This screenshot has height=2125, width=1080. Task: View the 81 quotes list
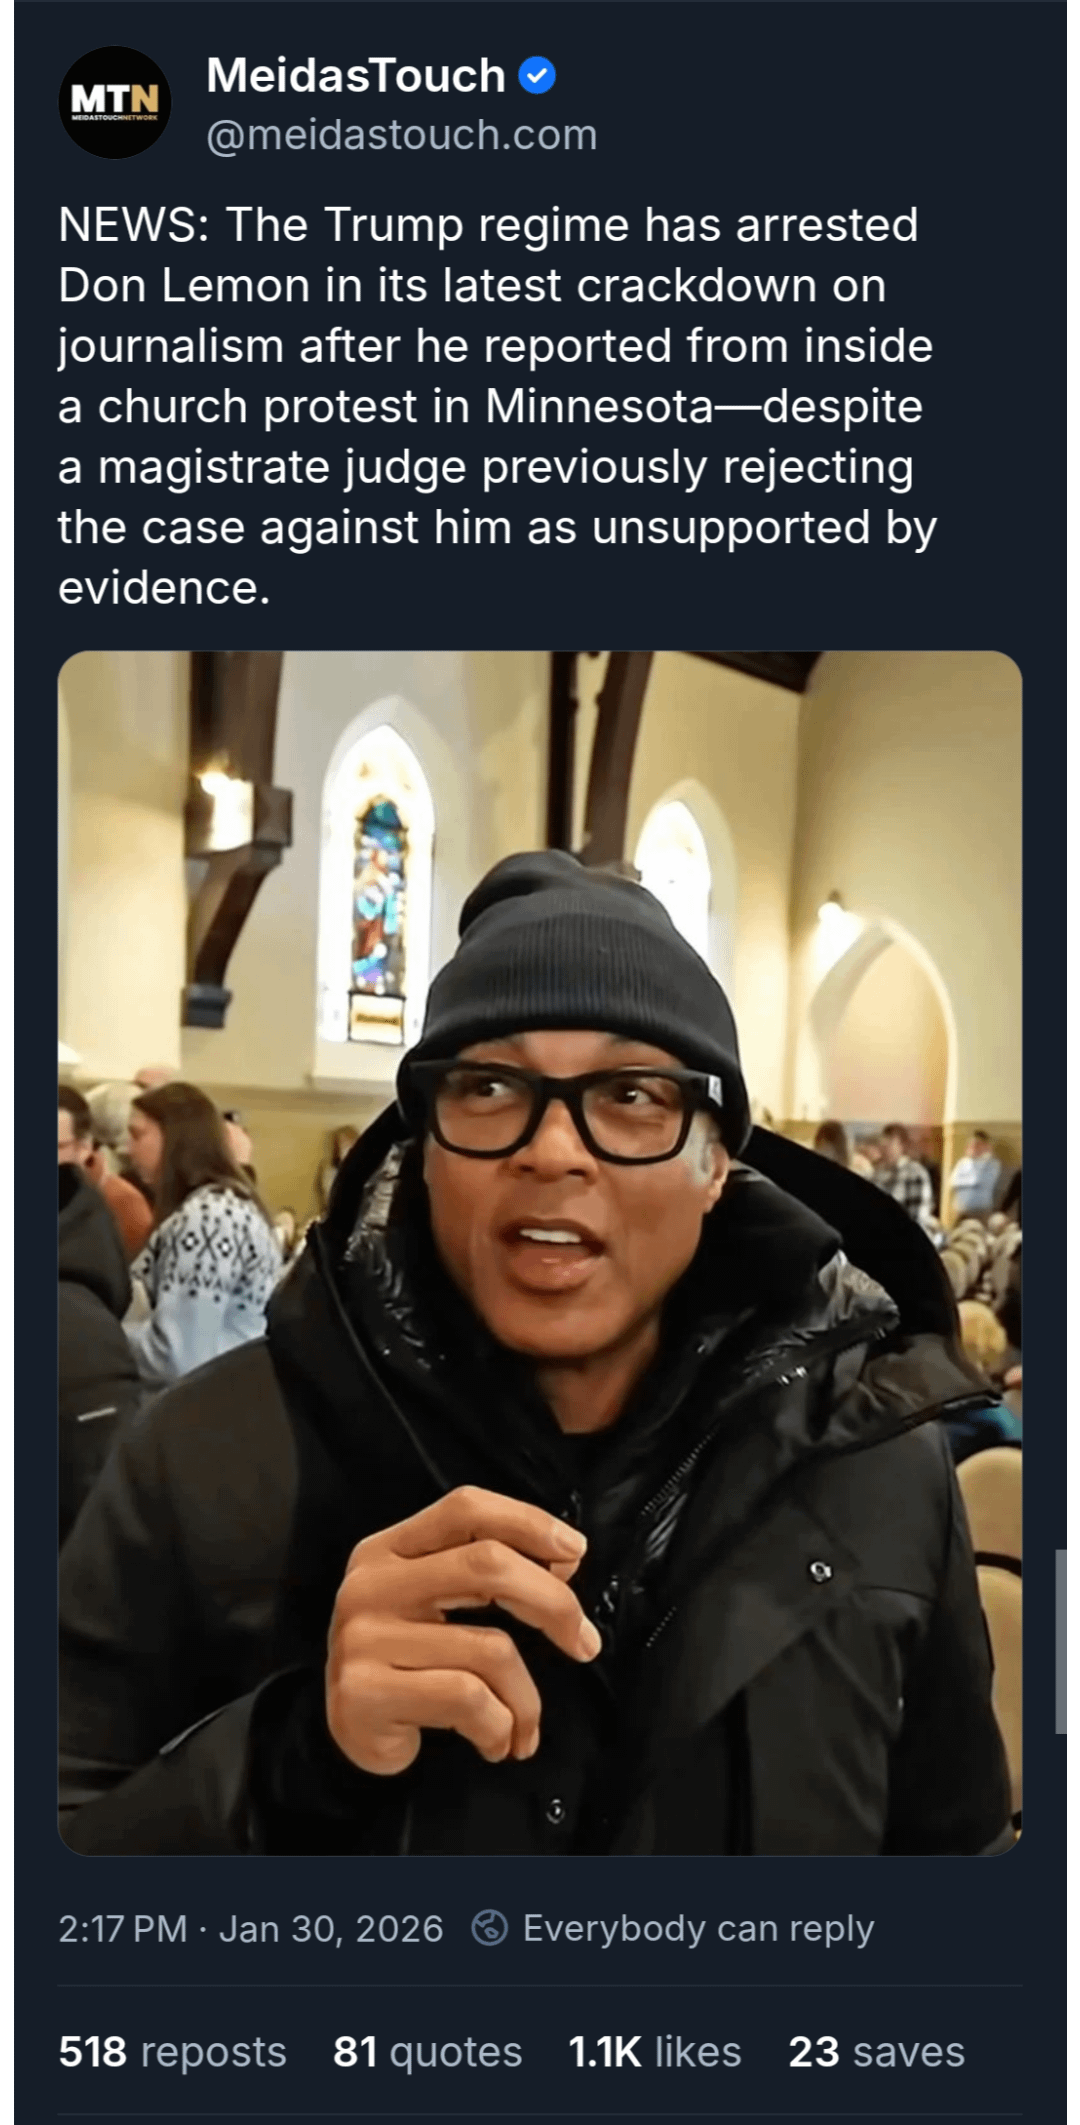pos(428,2051)
